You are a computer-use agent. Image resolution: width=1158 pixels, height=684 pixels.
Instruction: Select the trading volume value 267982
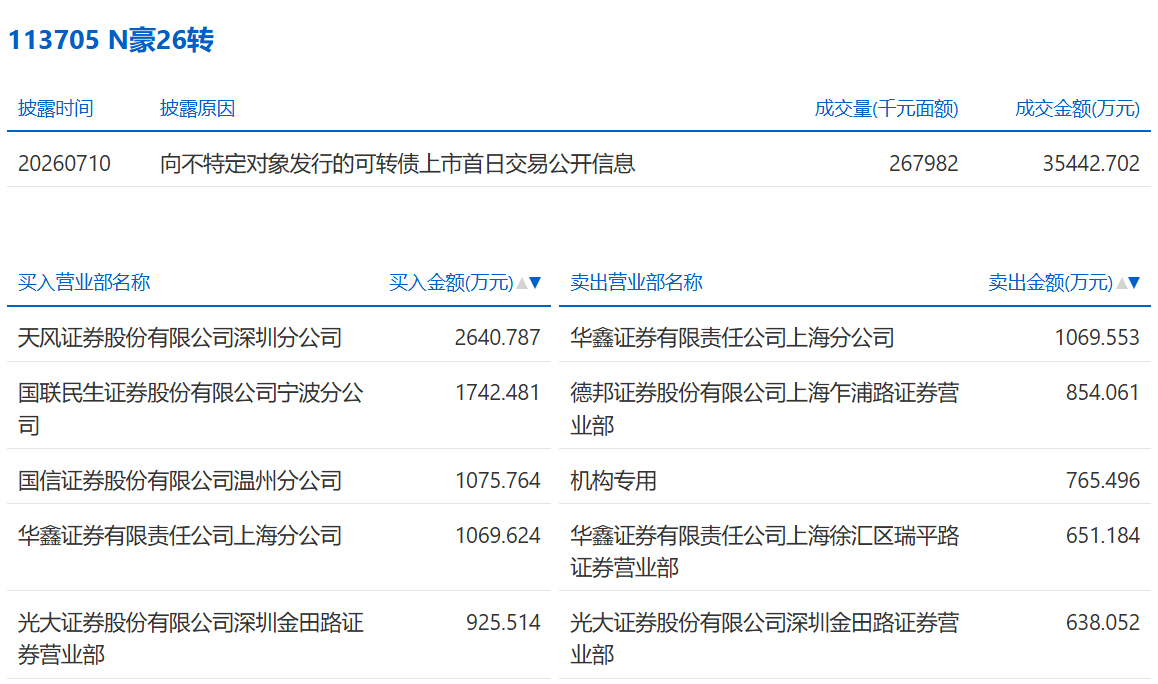tap(923, 163)
